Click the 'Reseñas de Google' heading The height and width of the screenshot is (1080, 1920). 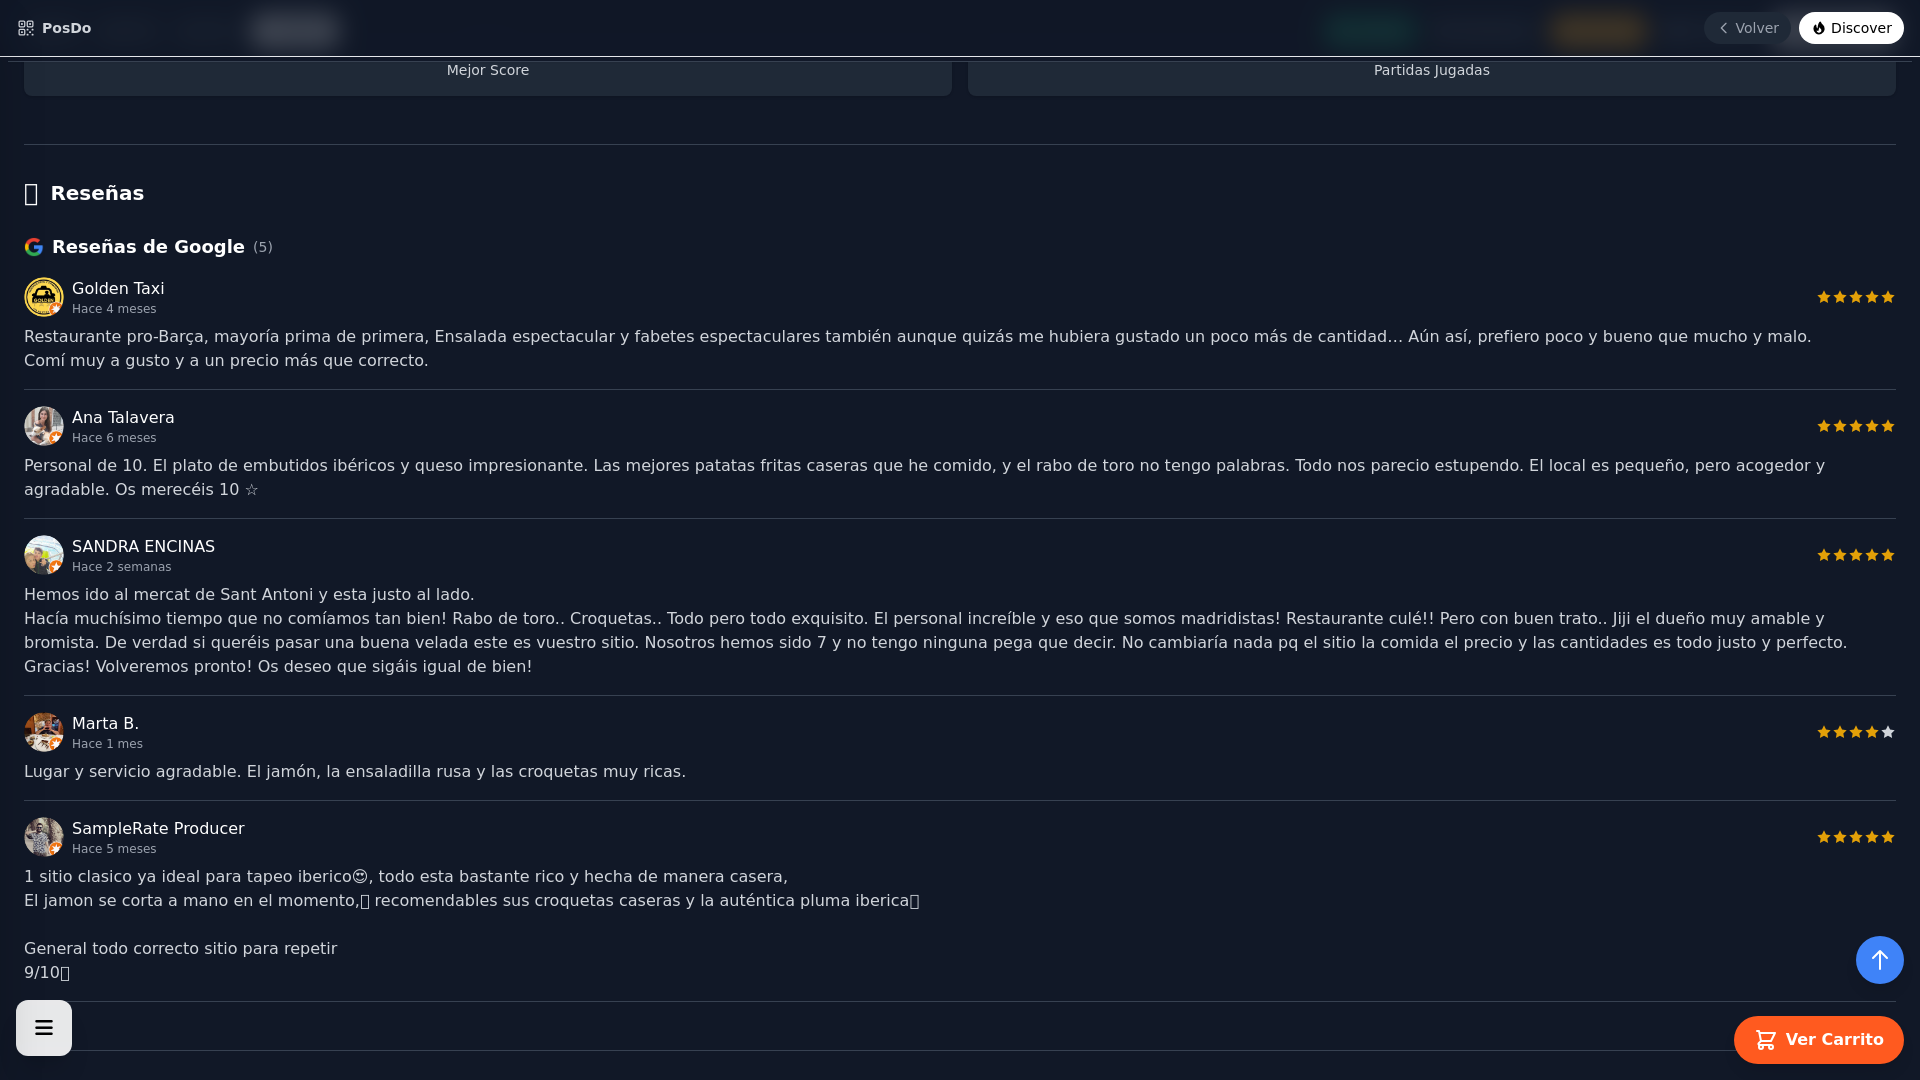tap(148, 247)
